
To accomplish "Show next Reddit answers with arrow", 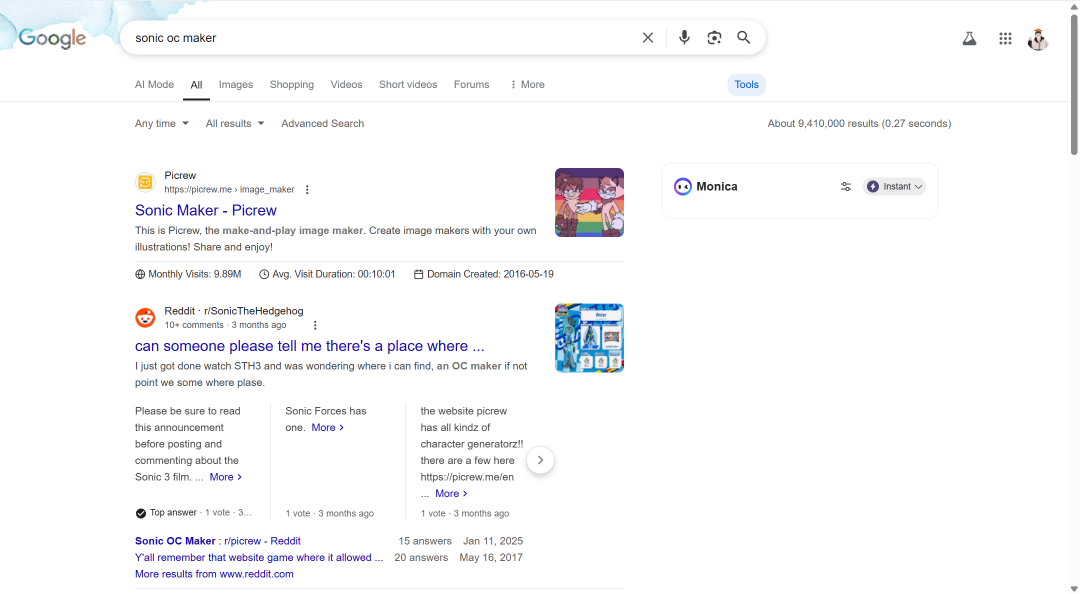I will [541, 460].
